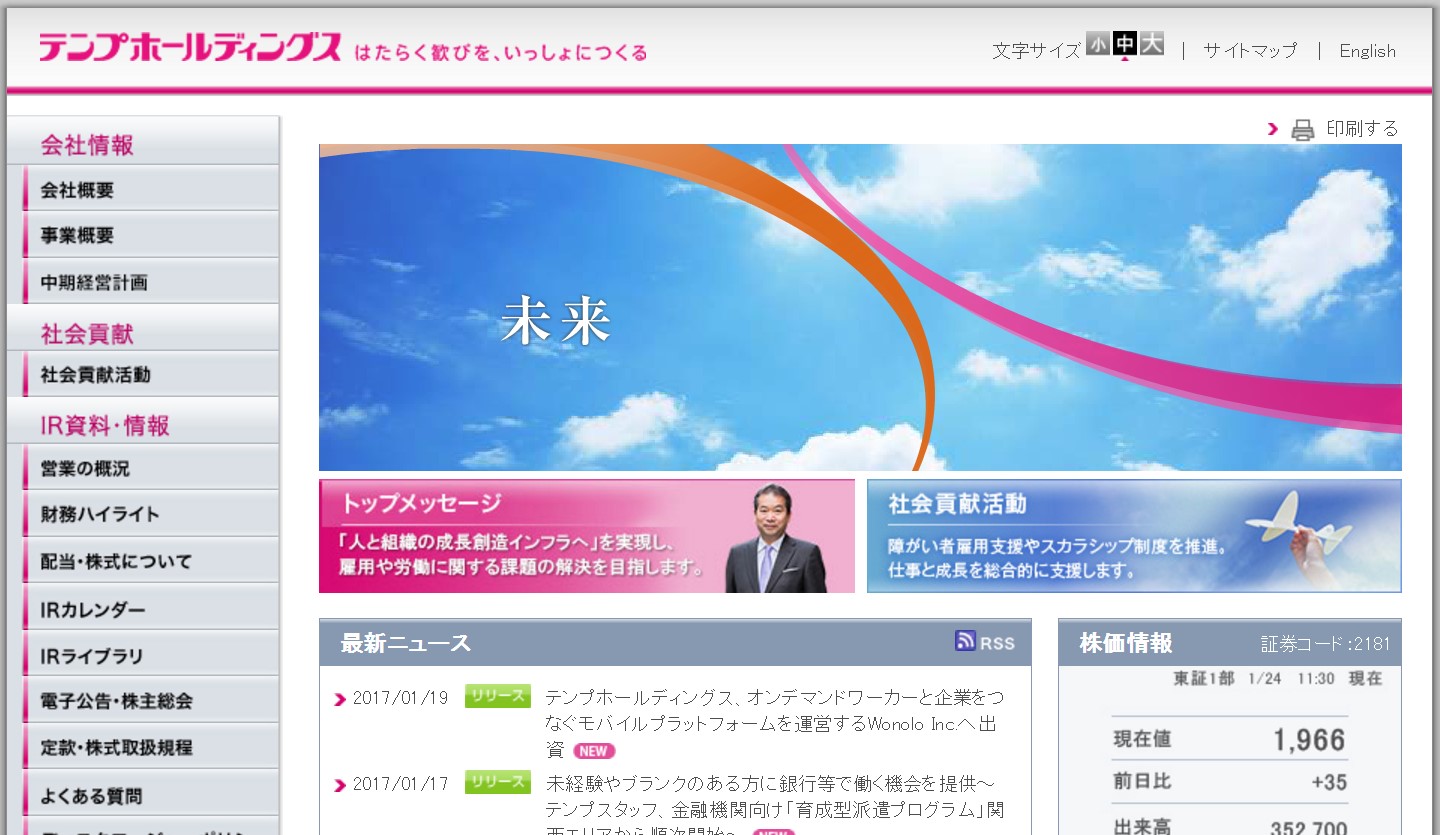Click the arrow beside 2017/01/17 news
The image size is (1440, 835).
pos(340,786)
